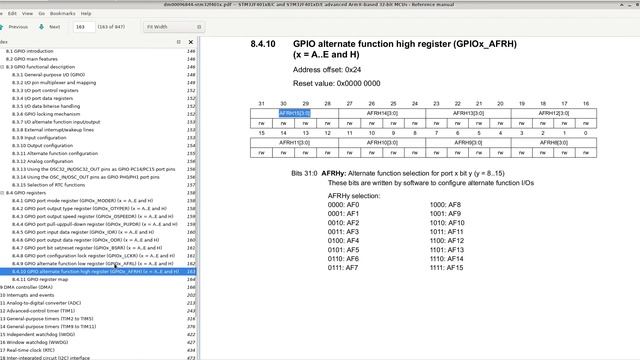Click the green down-arrow Next icon
640x360 pixels.
click(41, 27)
